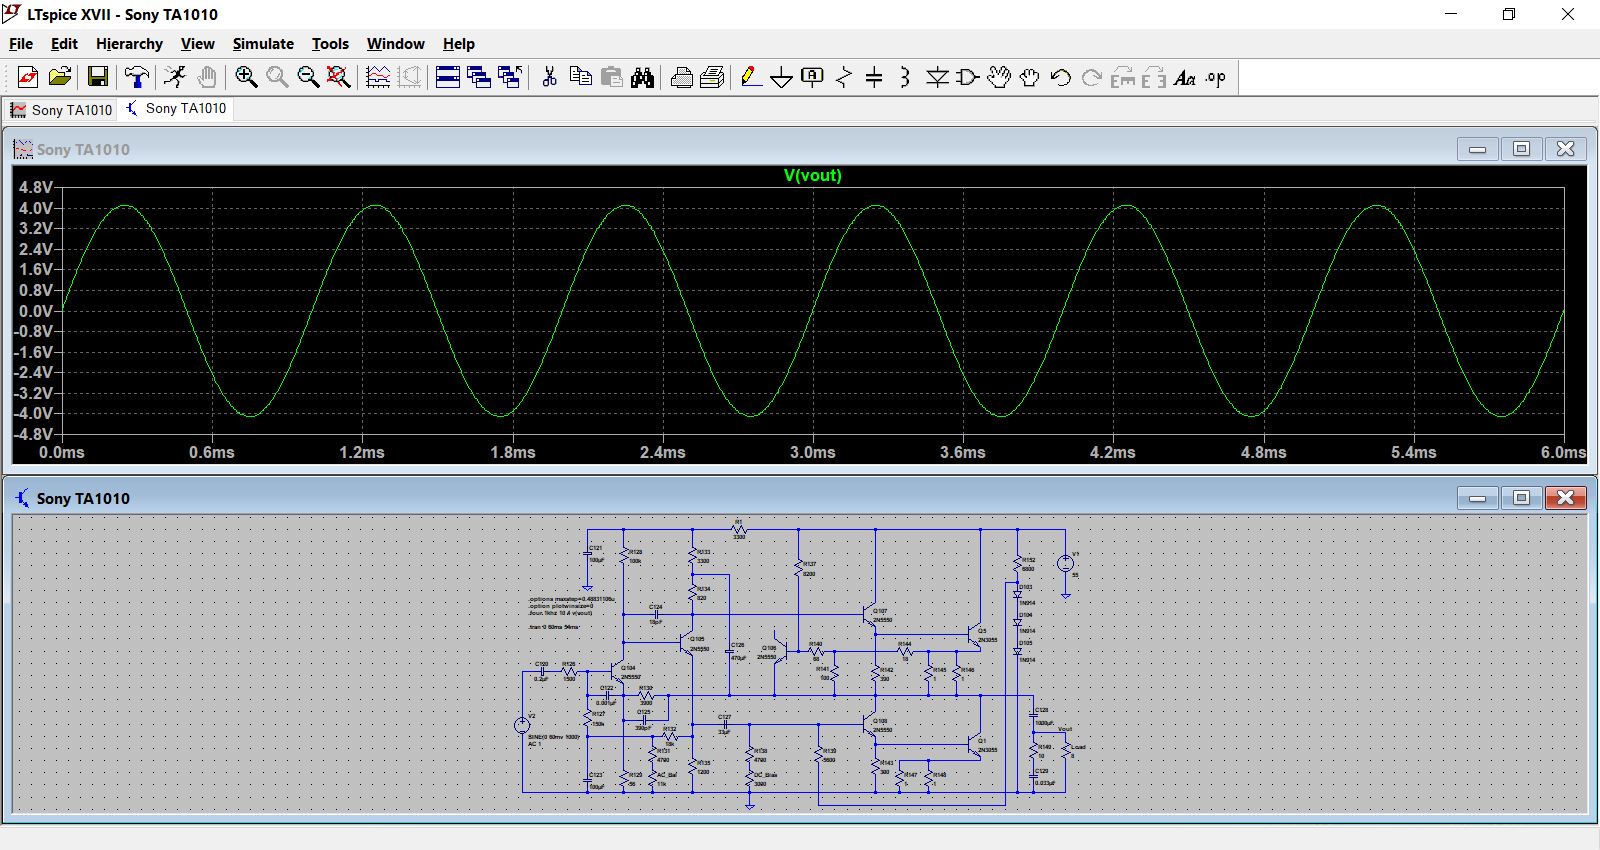1600x850 pixels.
Task: Close the waveform plot pane
Action: [1565, 149]
